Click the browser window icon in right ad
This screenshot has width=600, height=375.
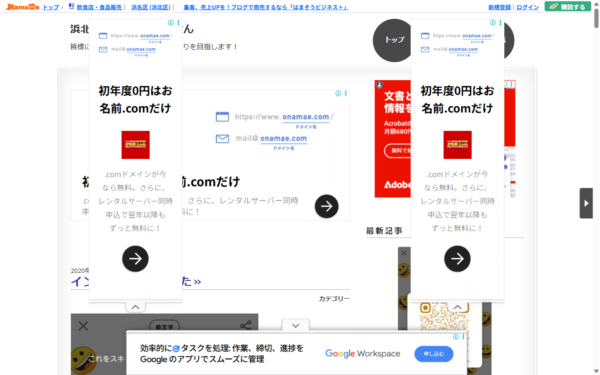pyautogui.click(x=425, y=36)
